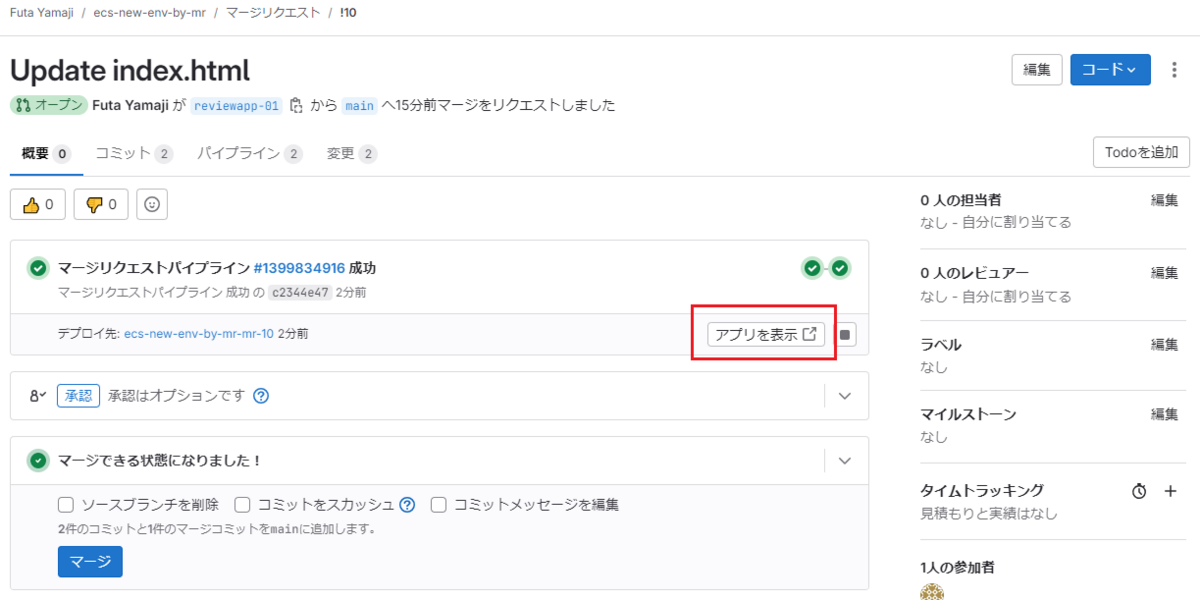Open the コード dropdown button
1200x600 pixels.
click(x=1110, y=70)
